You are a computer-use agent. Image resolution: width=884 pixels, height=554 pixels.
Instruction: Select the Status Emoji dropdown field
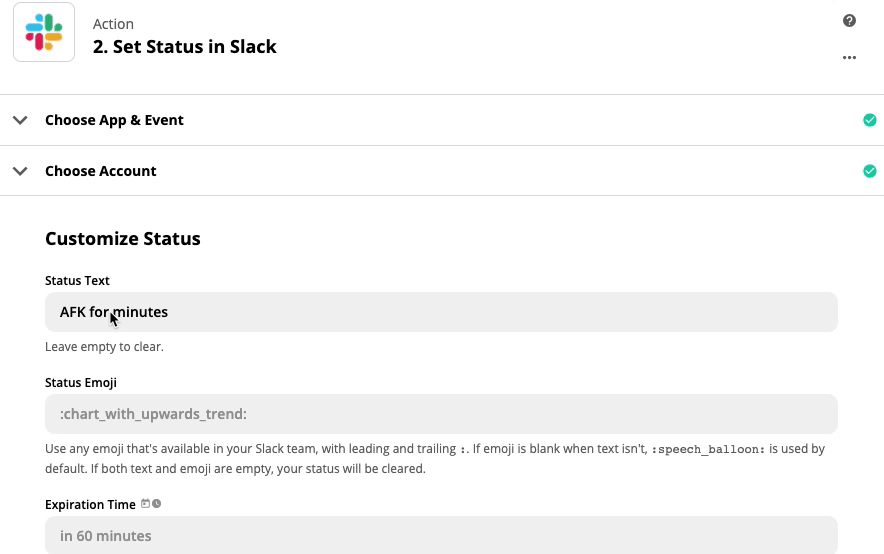441,414
